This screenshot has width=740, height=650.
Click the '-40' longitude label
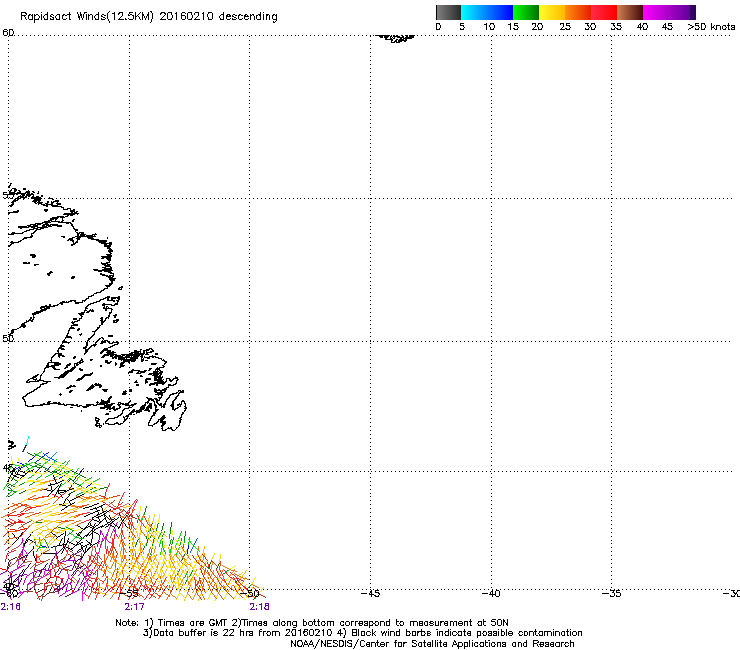click(x=491, y=593)
